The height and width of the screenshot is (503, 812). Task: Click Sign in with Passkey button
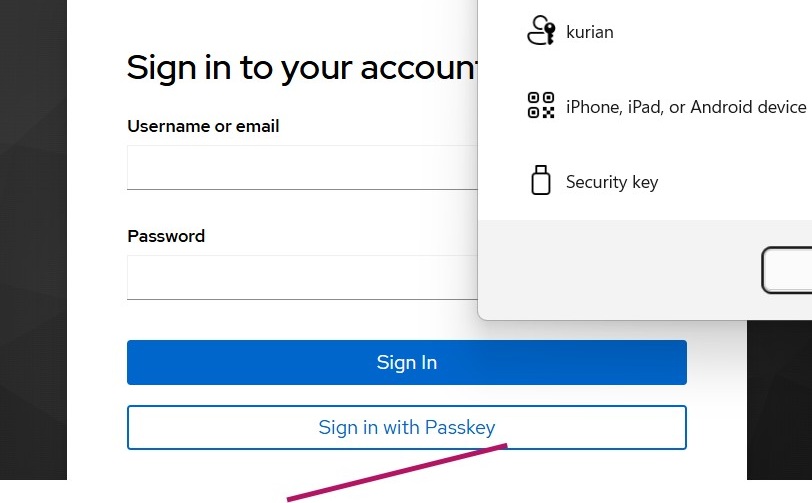406,428
